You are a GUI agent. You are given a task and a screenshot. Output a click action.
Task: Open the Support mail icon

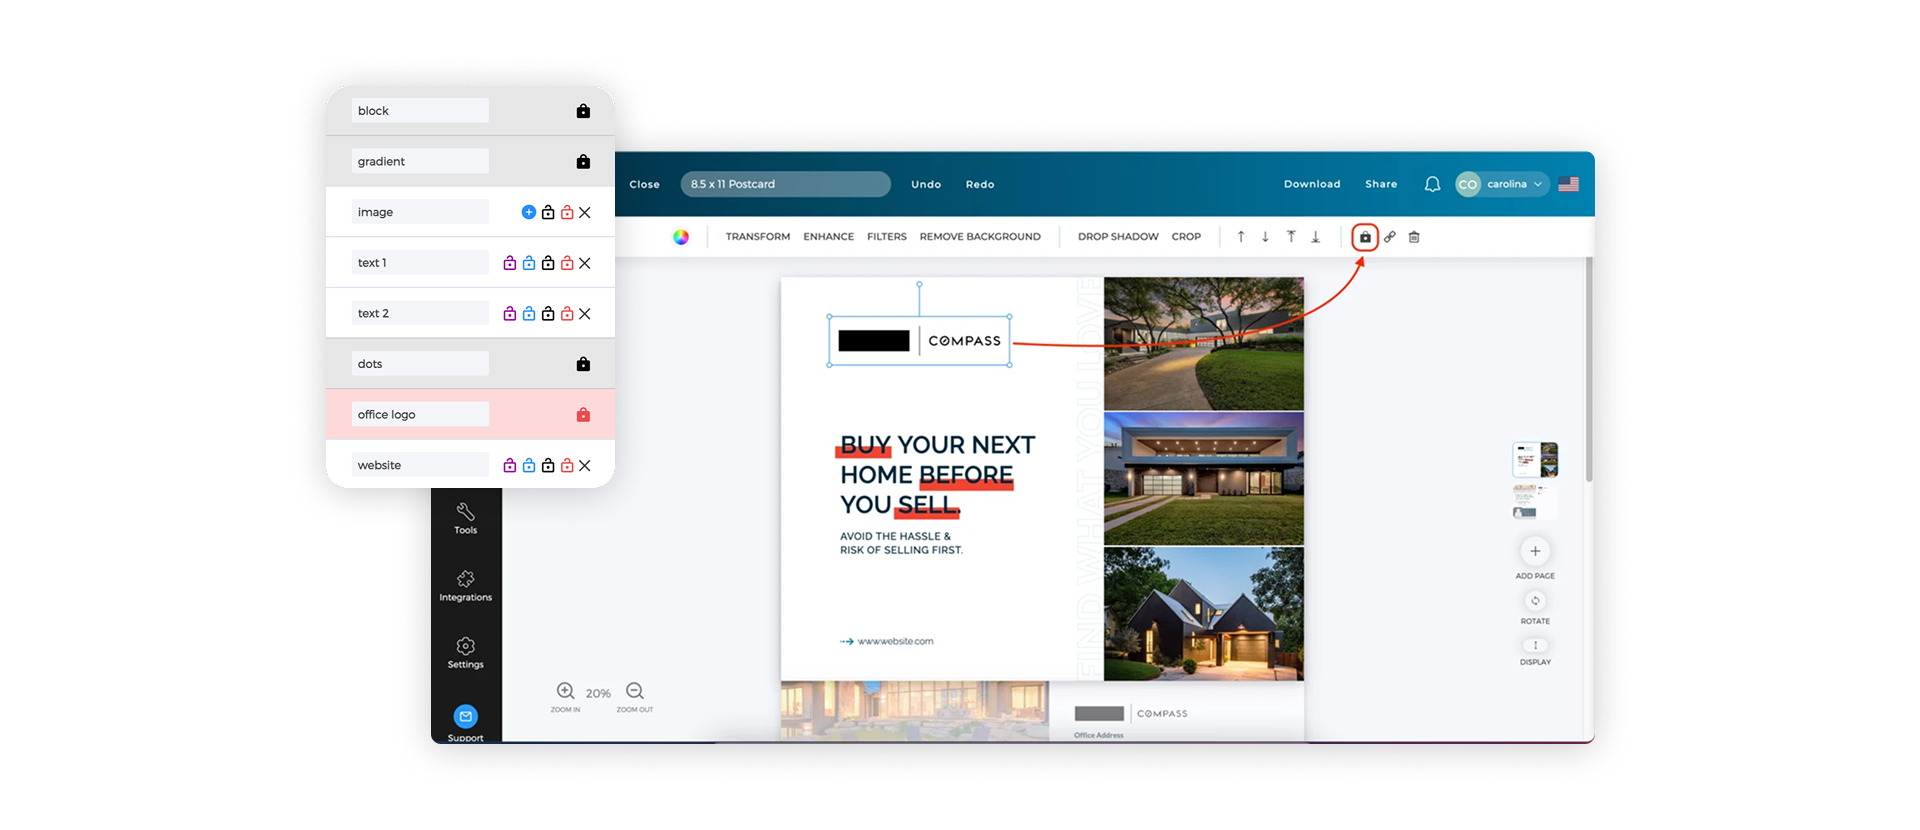coord(466,716)
